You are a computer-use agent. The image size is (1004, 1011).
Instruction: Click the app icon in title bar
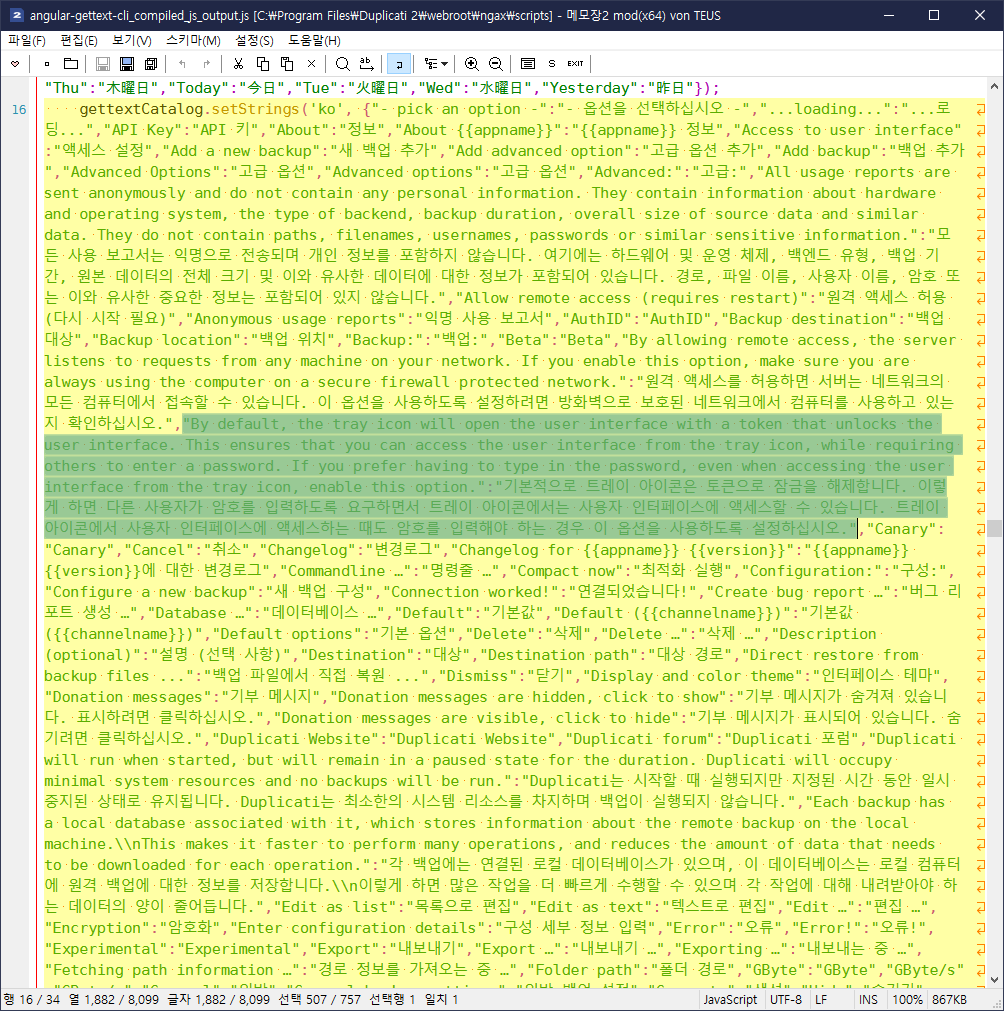[x=16, y=15]
